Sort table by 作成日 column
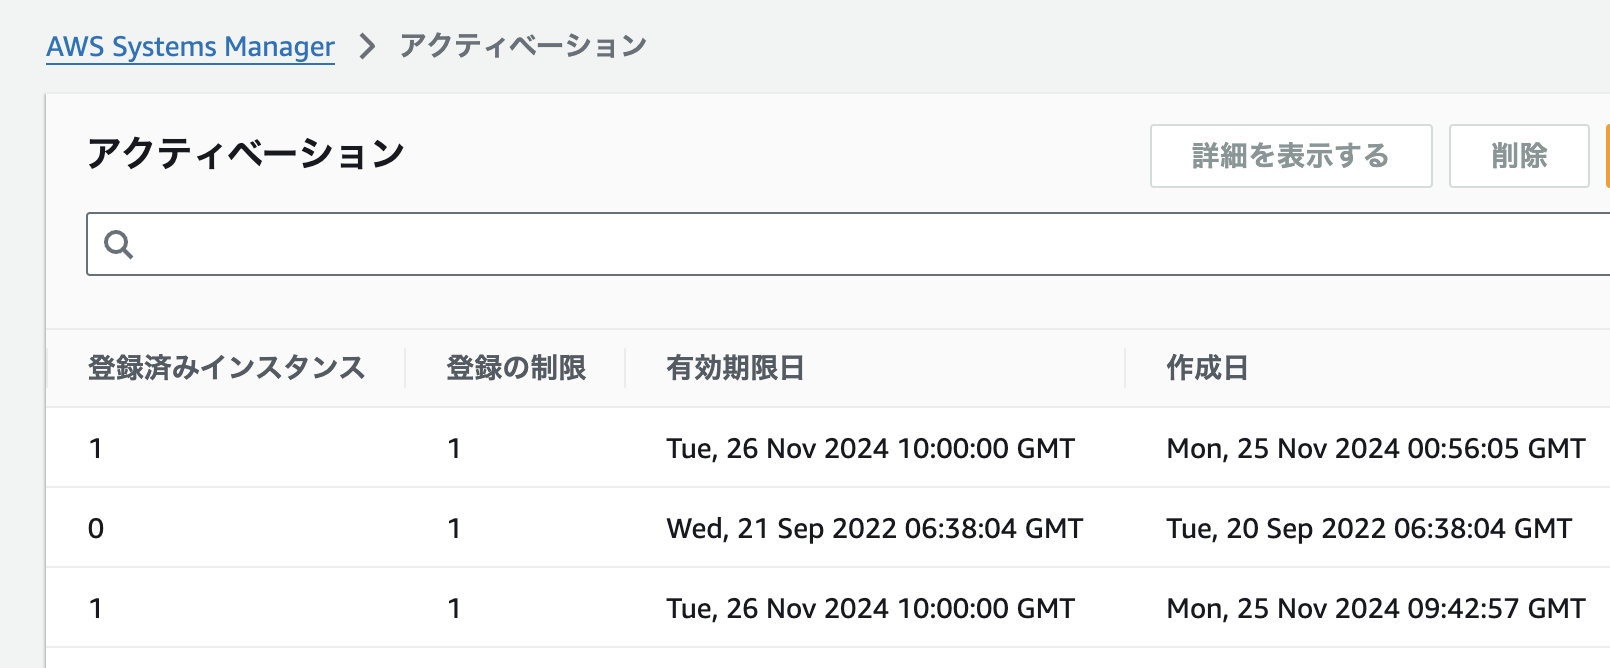 [x=1206, y=367]
